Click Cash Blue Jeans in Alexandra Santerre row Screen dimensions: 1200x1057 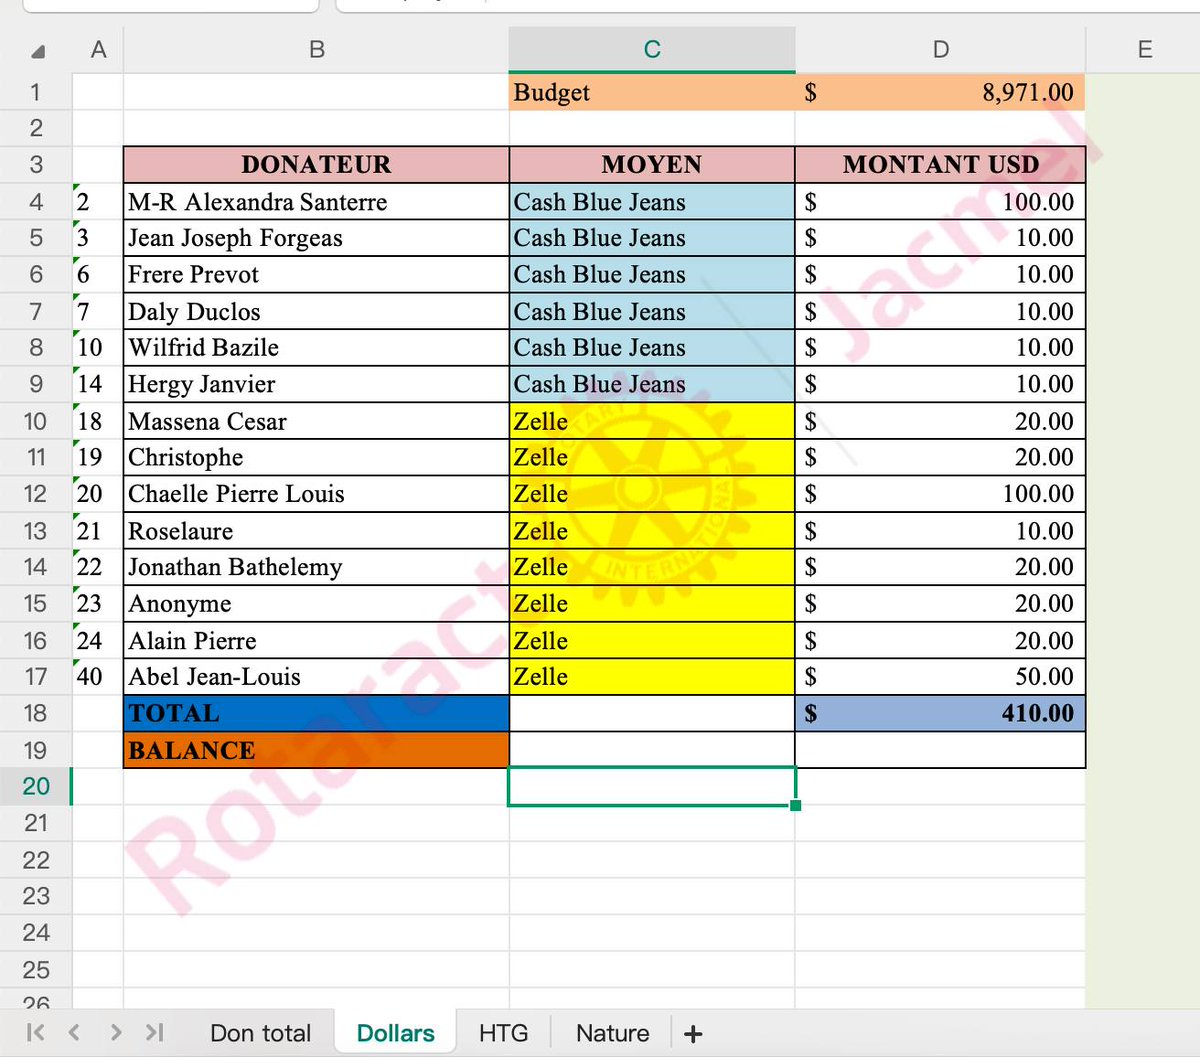click(652, 202)
